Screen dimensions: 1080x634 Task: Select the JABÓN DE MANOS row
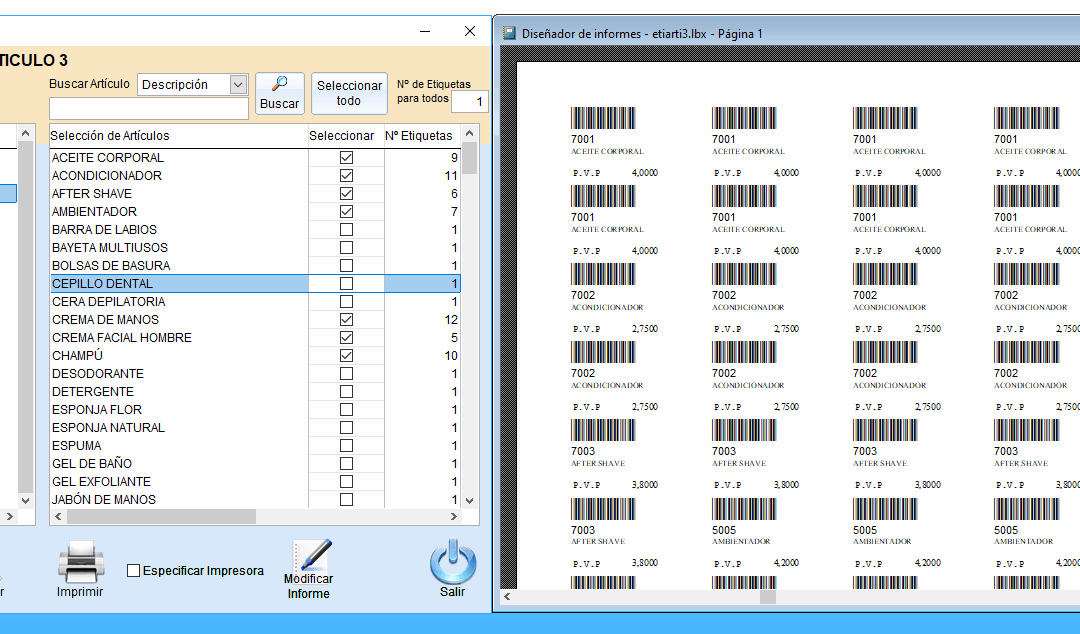pos(255,500)
